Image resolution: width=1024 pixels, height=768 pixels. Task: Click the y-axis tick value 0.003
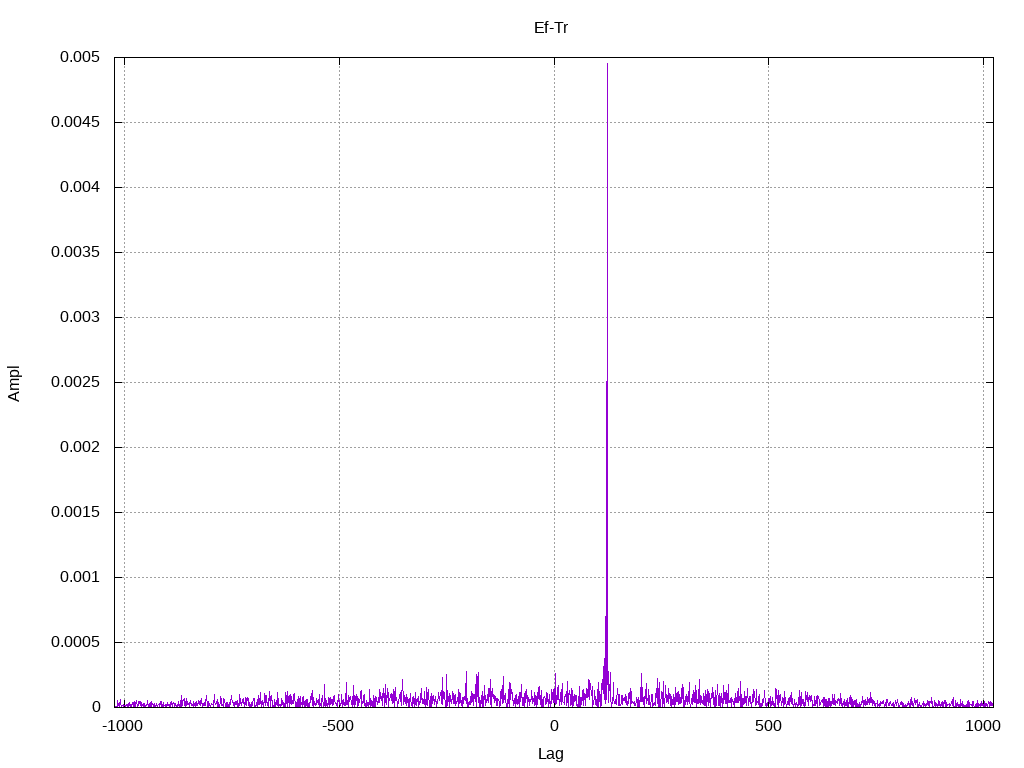[80, 317]
